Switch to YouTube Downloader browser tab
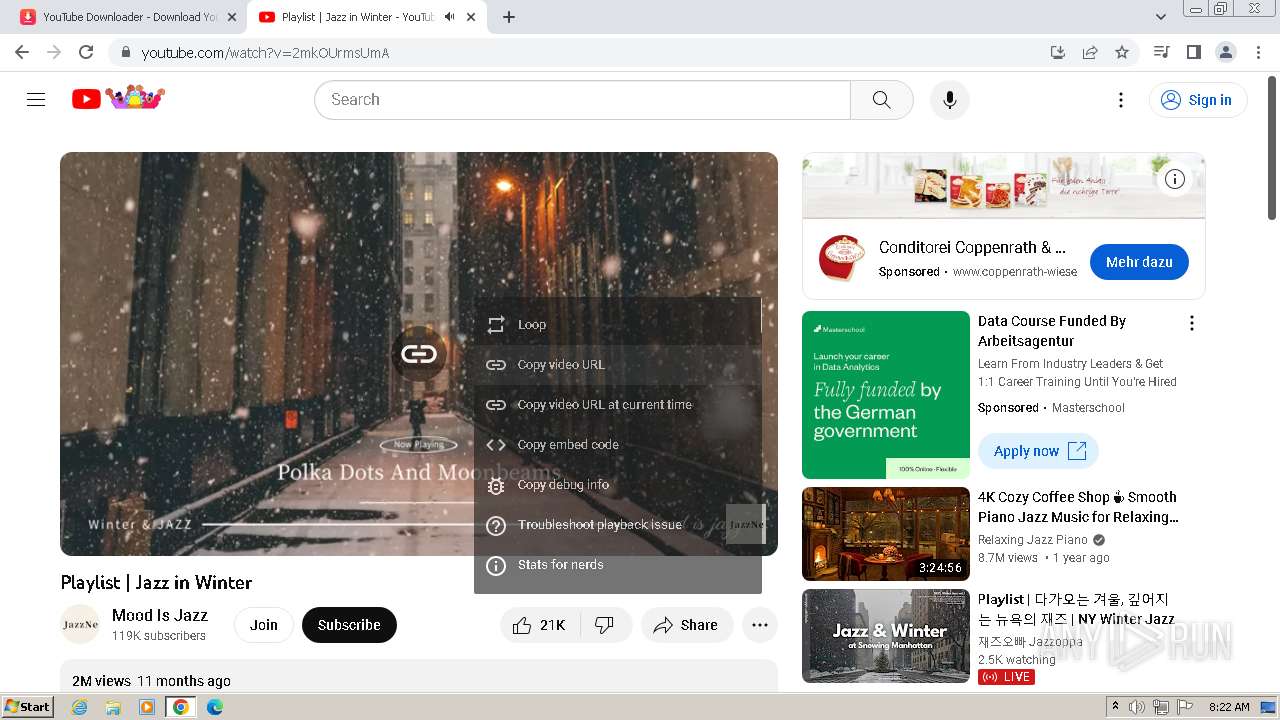The image size is (1280, 720). (126, 17)
